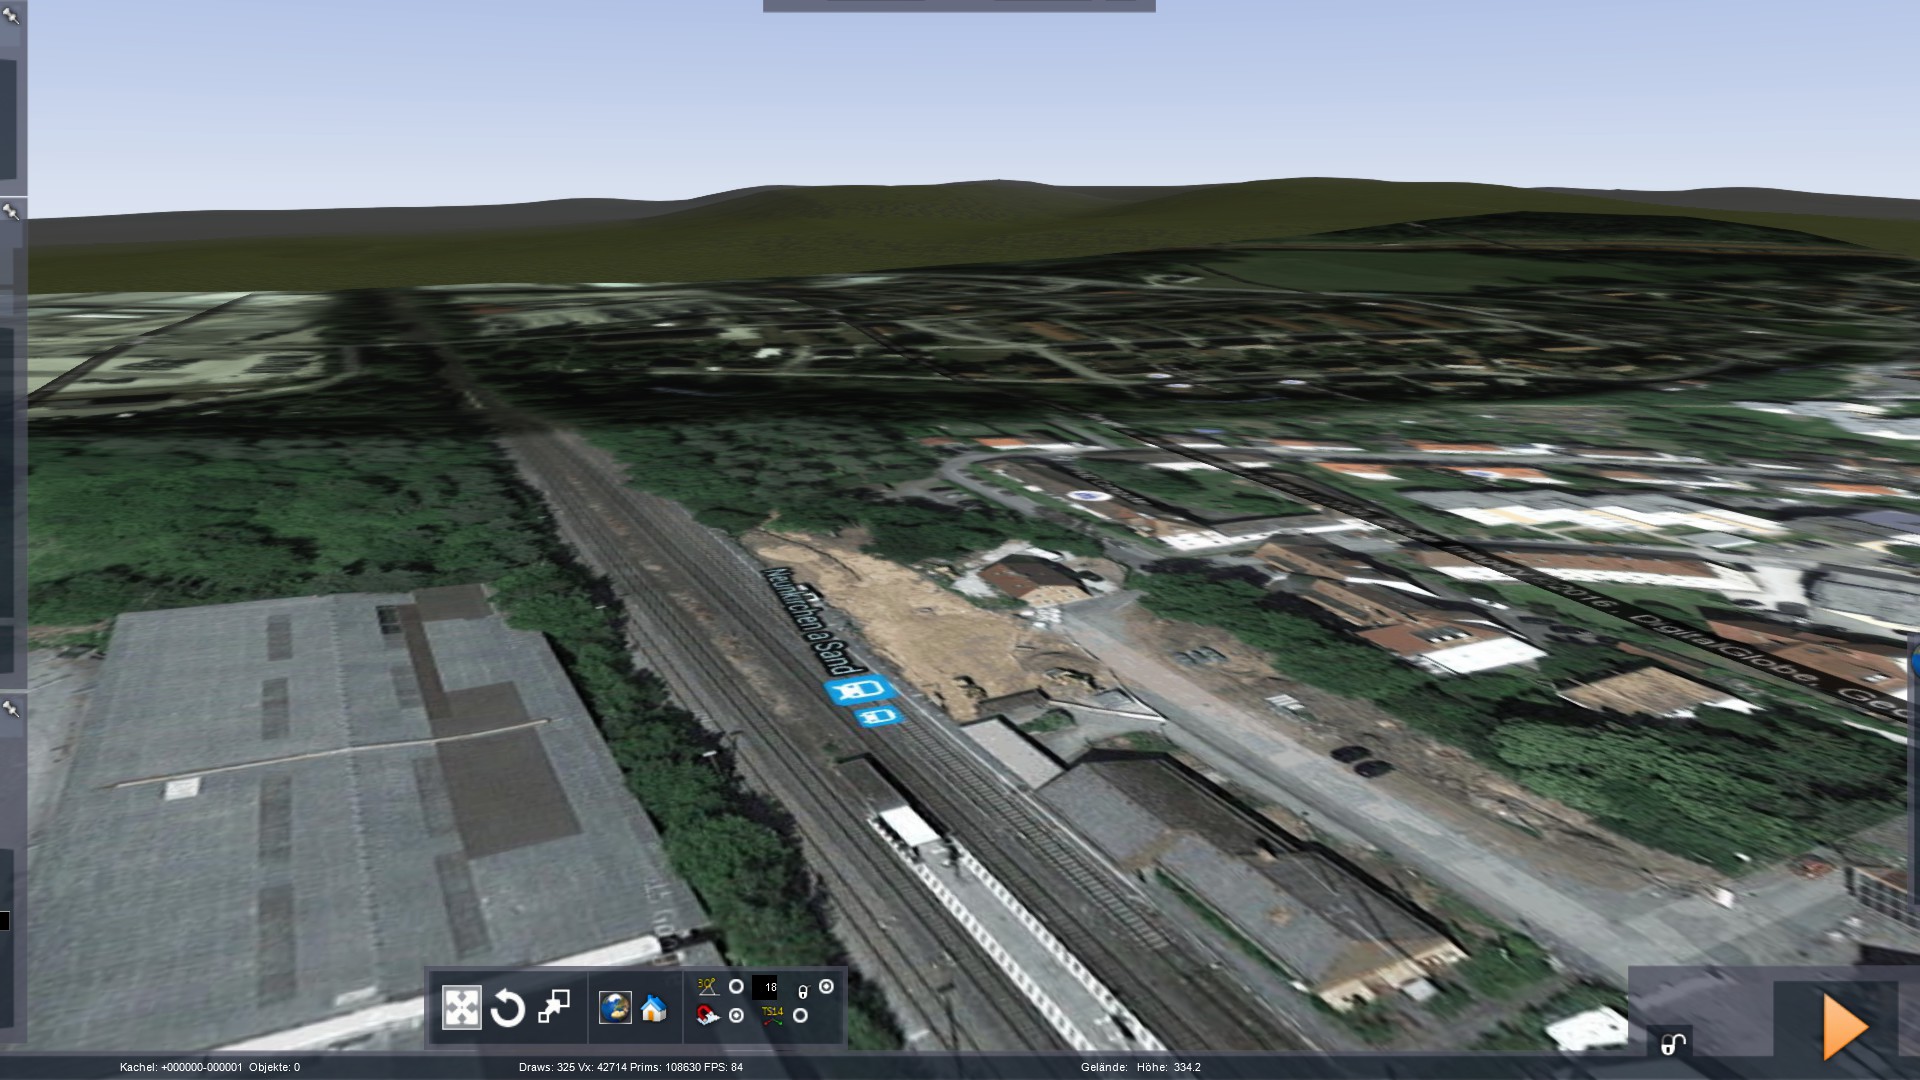1920x1080 pixels.
Task: Select the move/pan navigation tool
Action: coord(461,1007)
